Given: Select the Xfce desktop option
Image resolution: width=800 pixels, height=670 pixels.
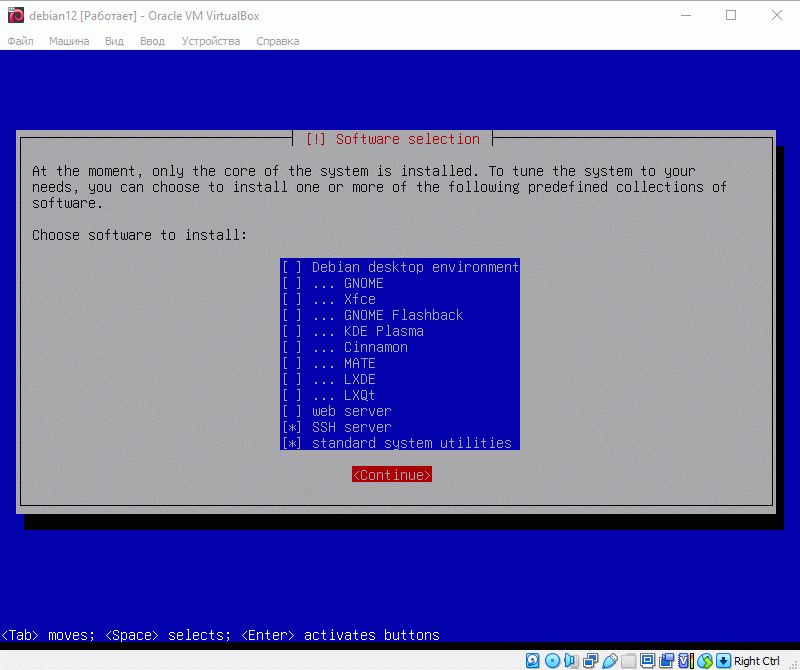Looking at the screenshot, I should tap(400, 299).
